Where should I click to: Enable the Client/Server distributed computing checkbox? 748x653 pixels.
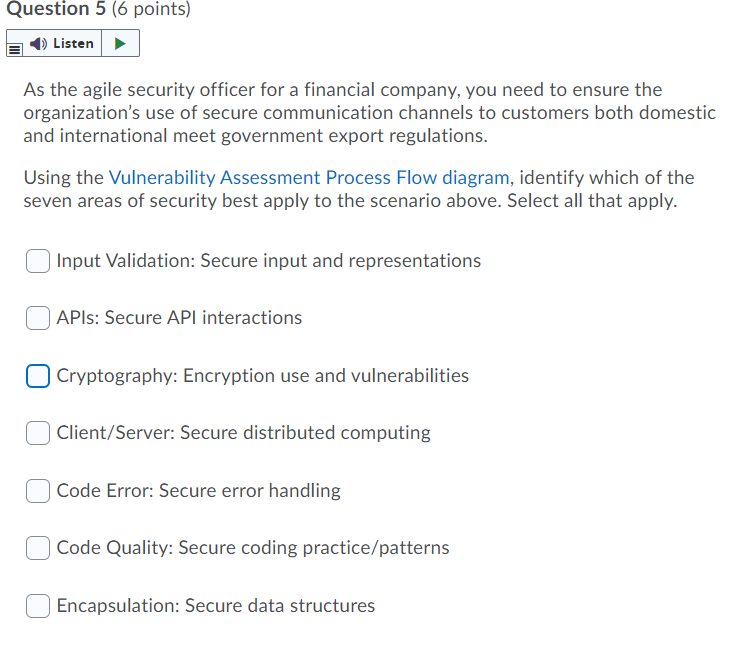pyautogui.click(x=38, y=433)
